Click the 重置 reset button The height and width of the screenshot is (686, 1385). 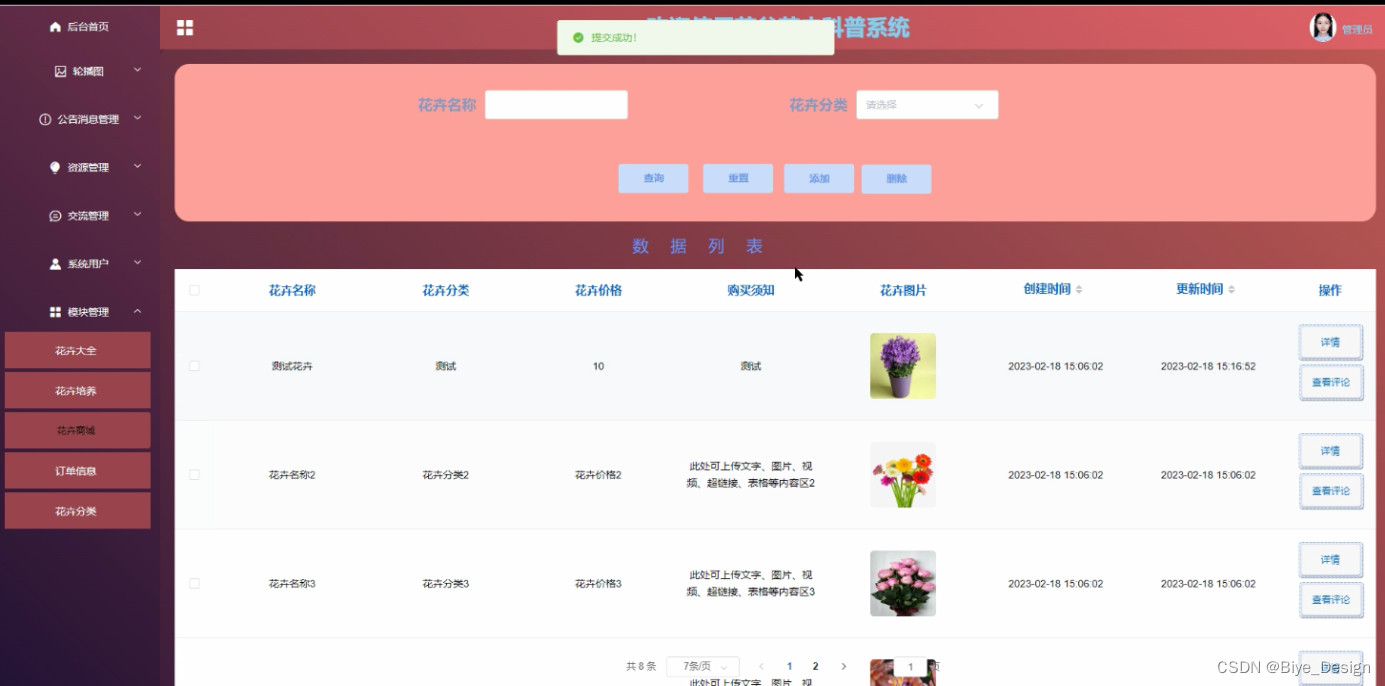[738, 179]
